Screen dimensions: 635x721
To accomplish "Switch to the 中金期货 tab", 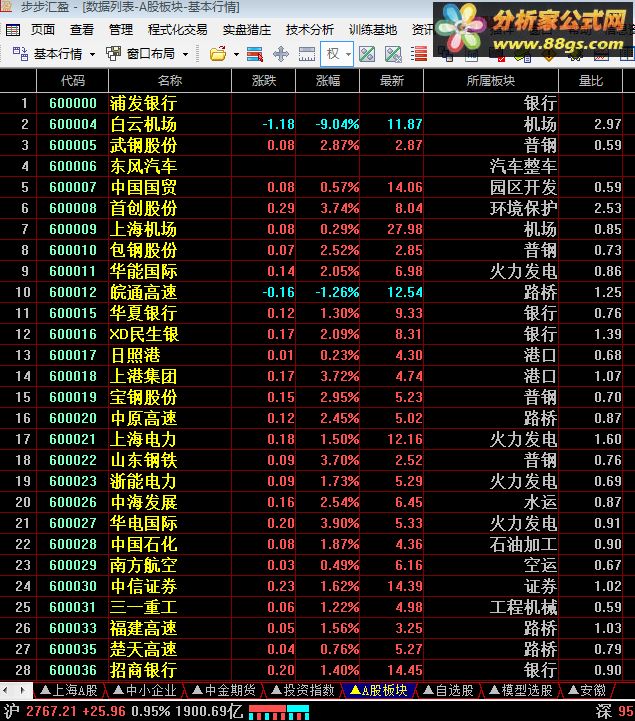I will 224,690.
